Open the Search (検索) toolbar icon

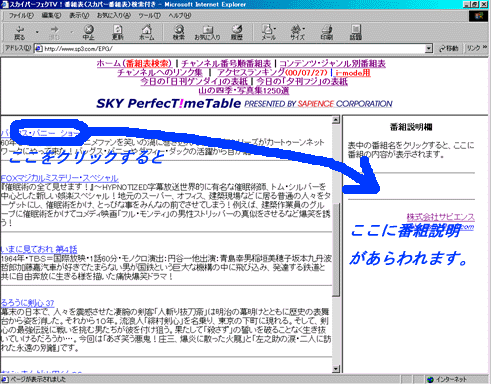(179, 32)
